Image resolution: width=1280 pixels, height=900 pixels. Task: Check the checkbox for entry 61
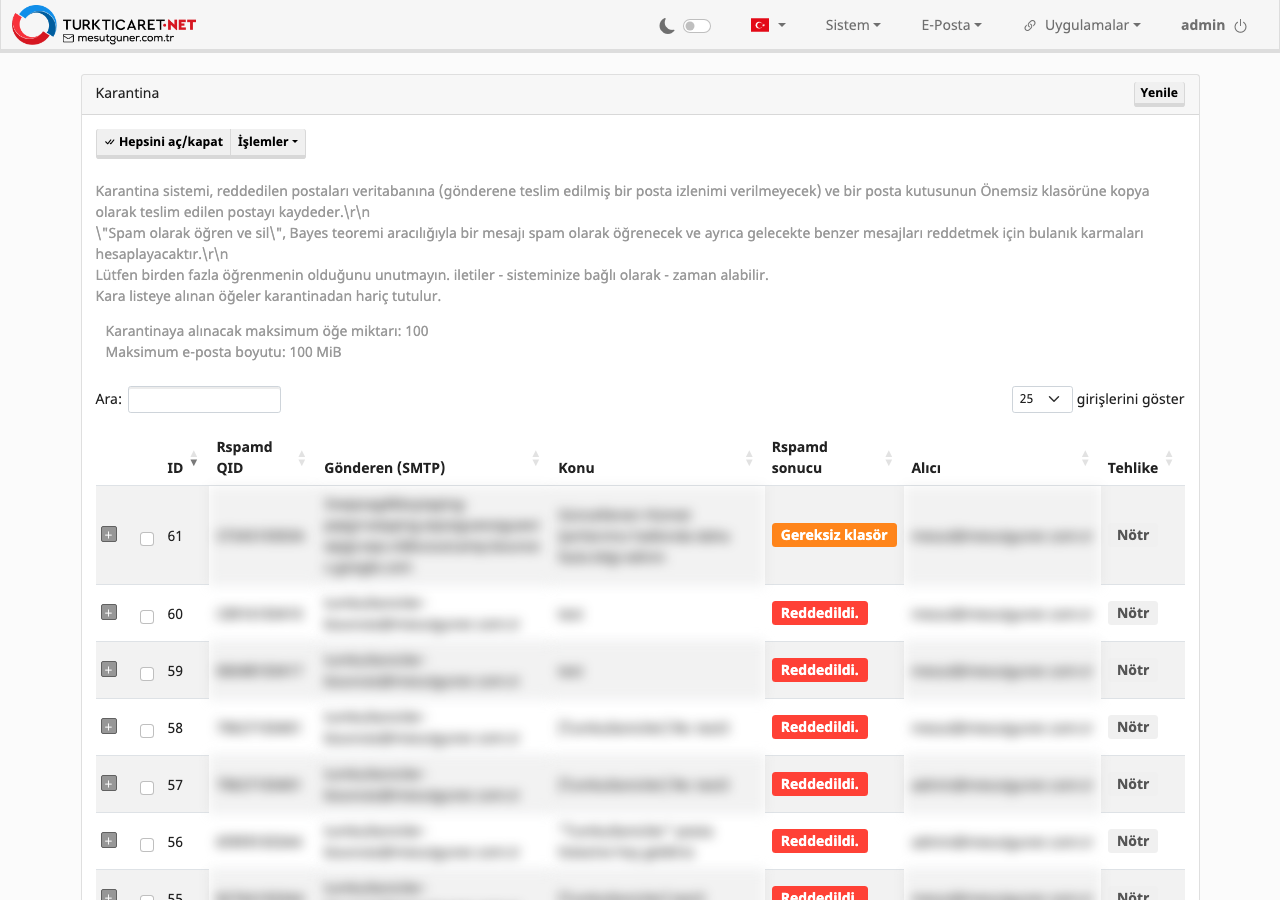coord(147,539)
